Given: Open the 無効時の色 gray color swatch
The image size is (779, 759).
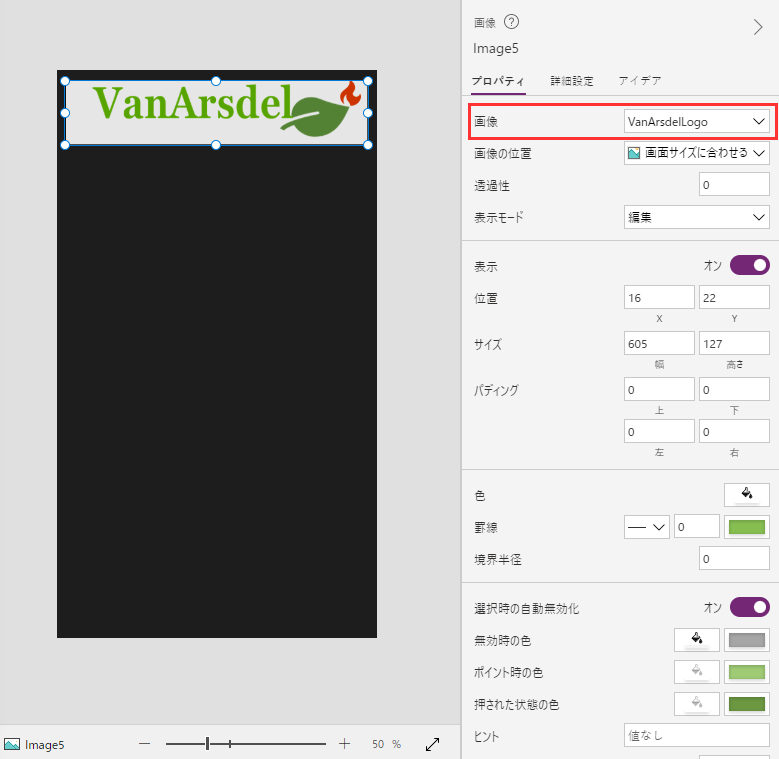Looking at the screenshot, I should pos(746,640).
